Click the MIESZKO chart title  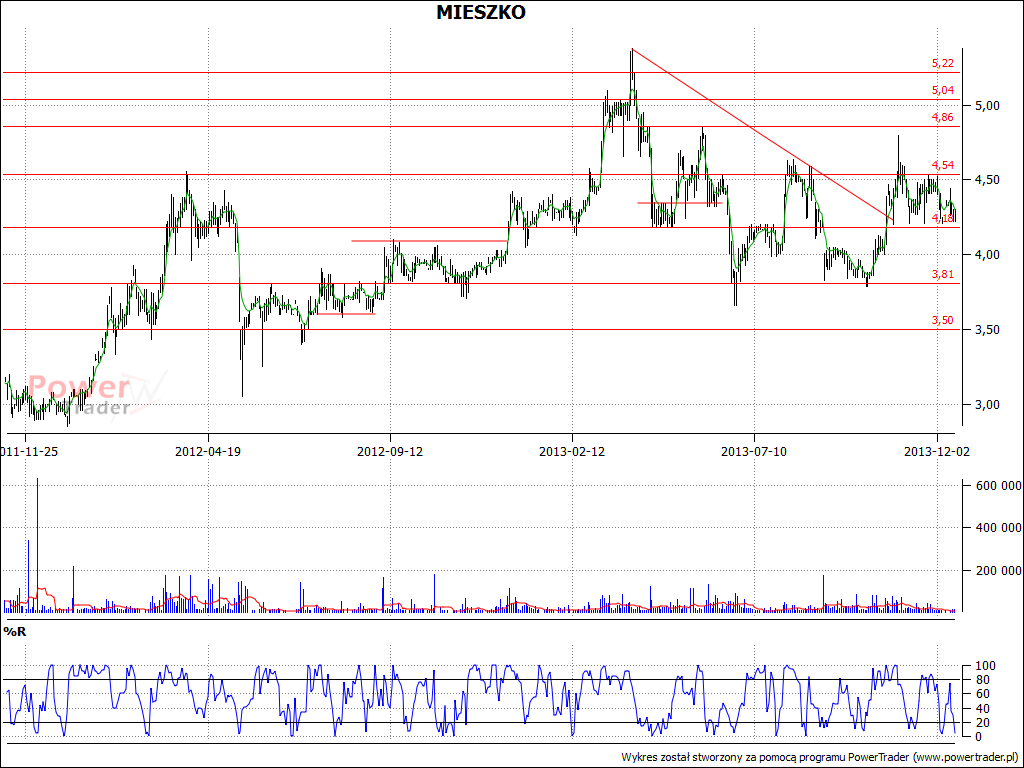481,12
